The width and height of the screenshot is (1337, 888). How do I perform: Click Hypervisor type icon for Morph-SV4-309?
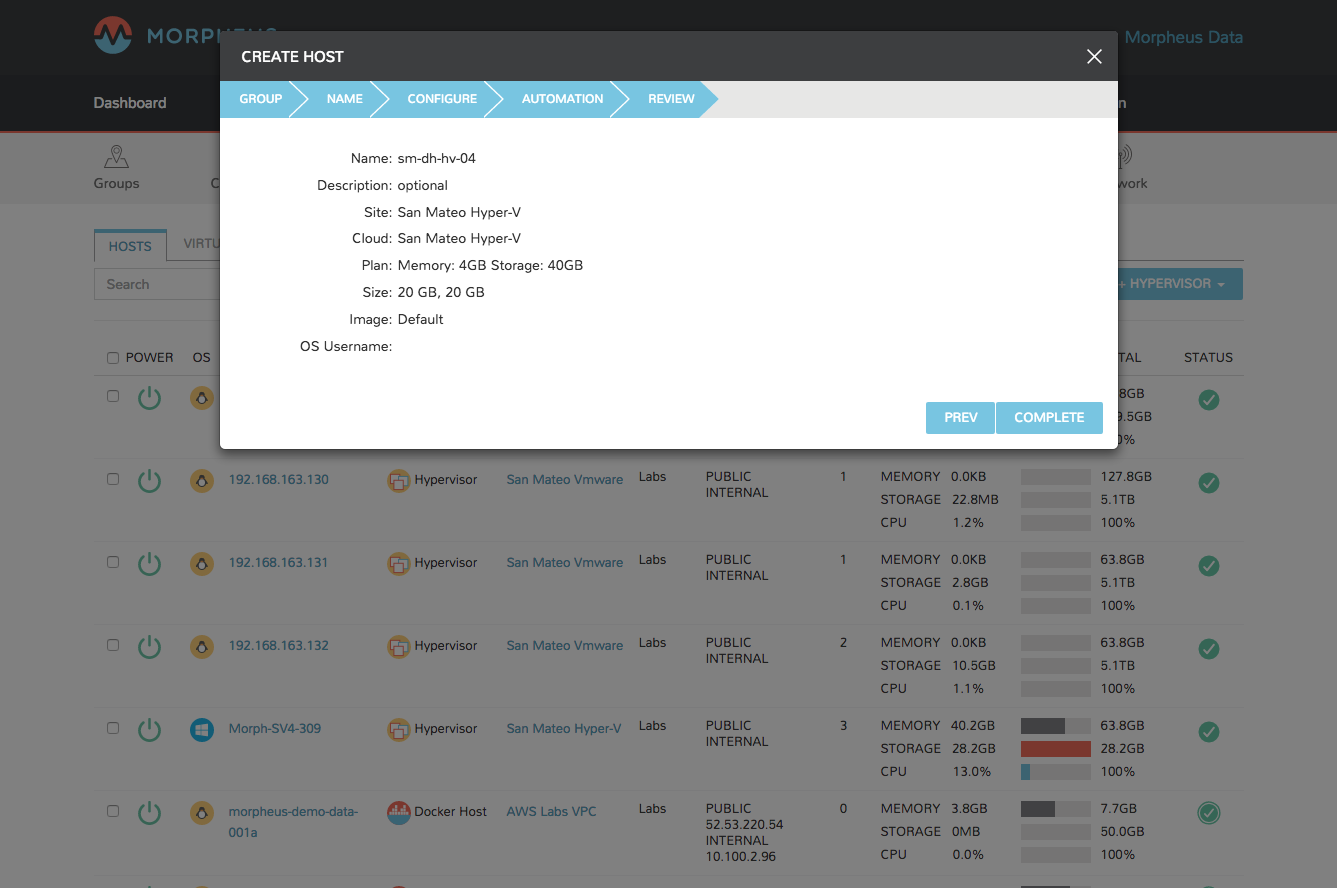point(399,730)
